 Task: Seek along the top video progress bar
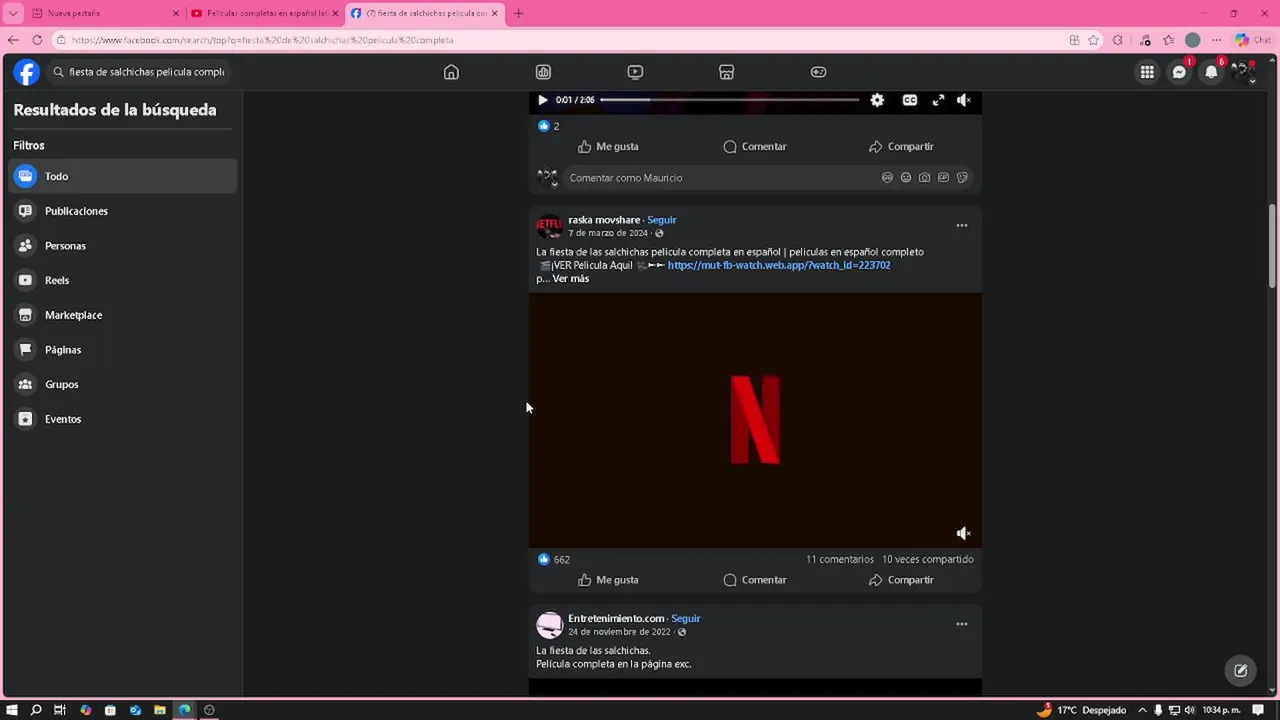729,100
